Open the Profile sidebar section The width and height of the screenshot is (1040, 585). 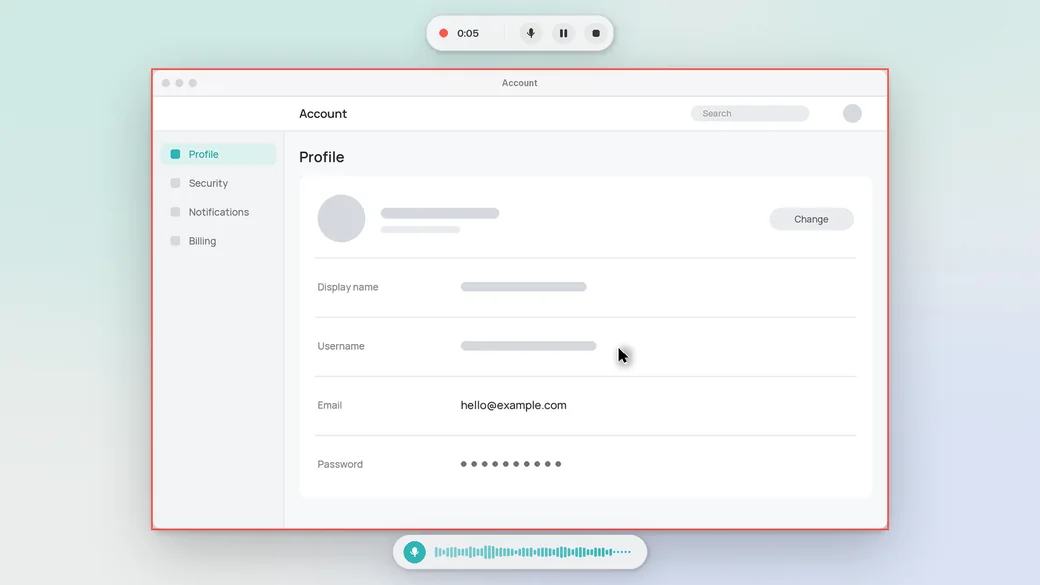click(x=218, y=154)
